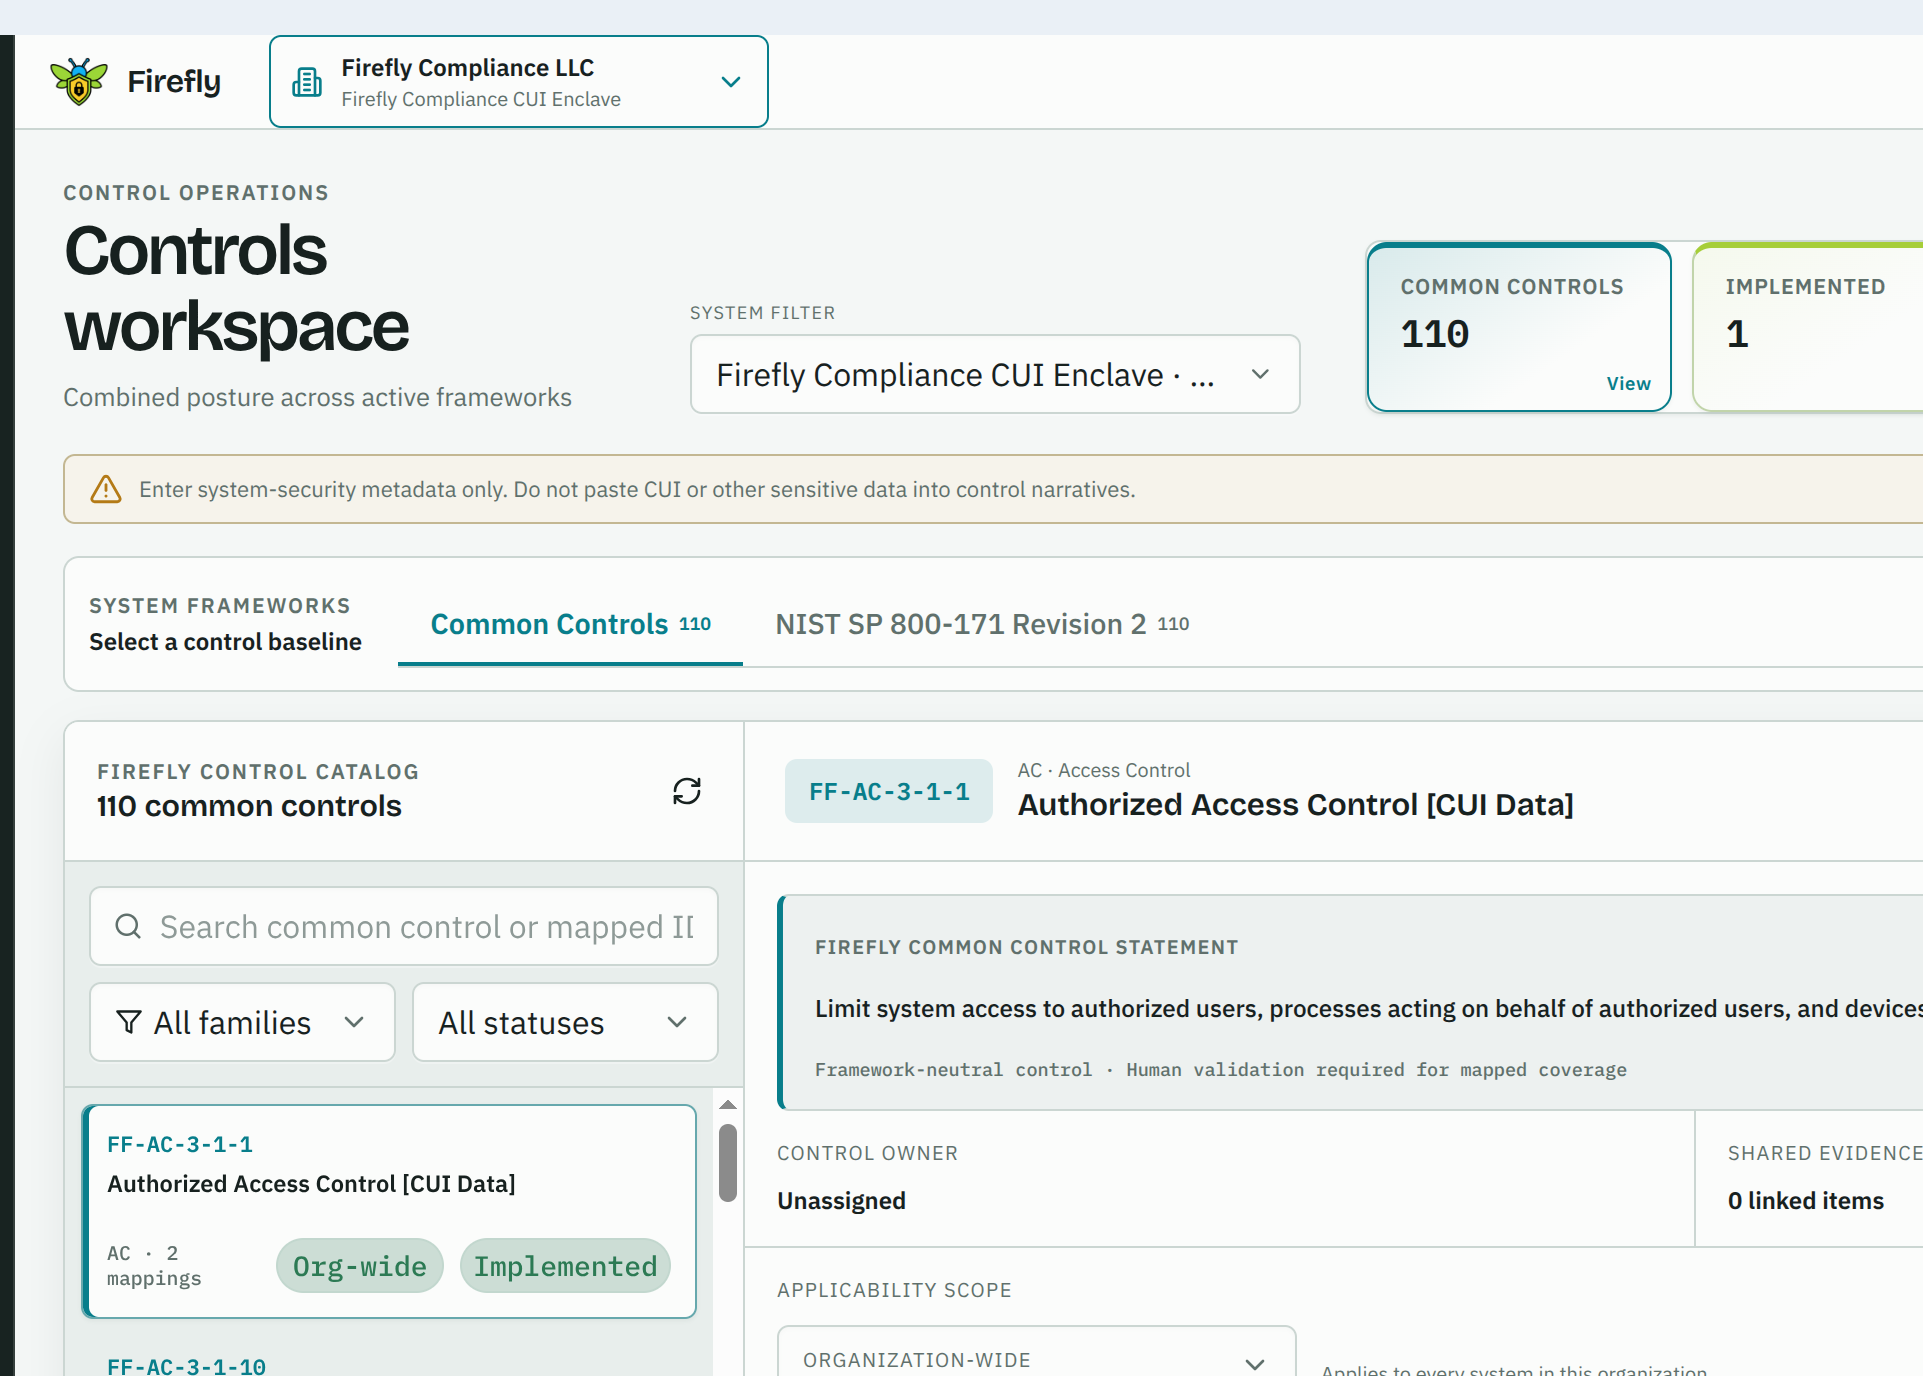Click the Org-wide badge on FF-AC-3-1-1
This screenshot has width=1923, height=1376.
[x=360, y=1266]
